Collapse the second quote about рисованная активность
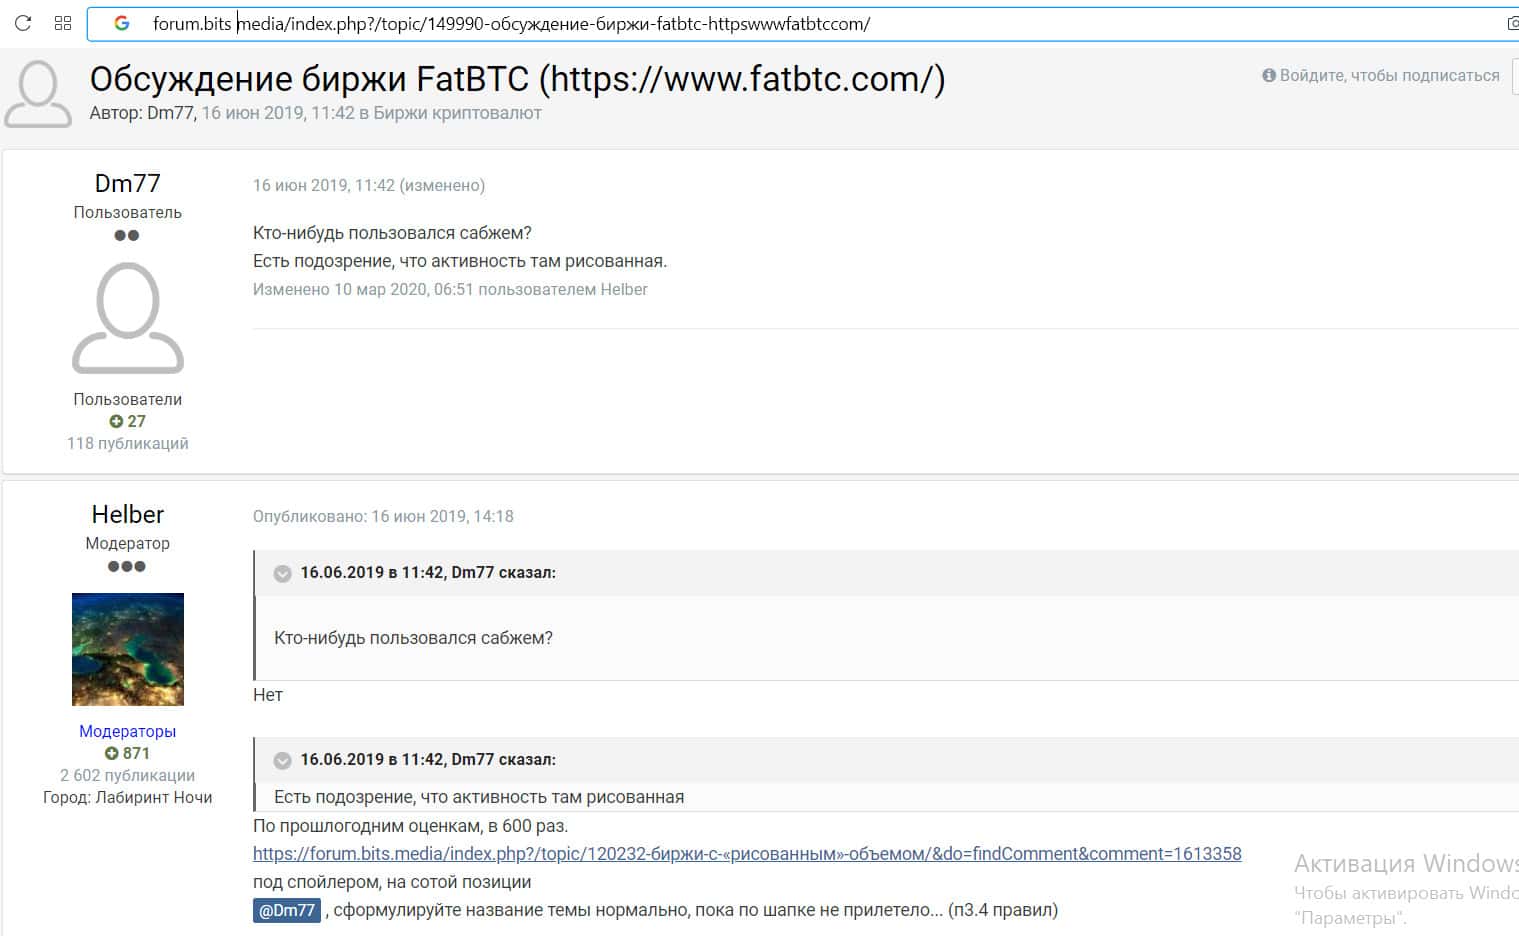 click(x=283, y=760)
